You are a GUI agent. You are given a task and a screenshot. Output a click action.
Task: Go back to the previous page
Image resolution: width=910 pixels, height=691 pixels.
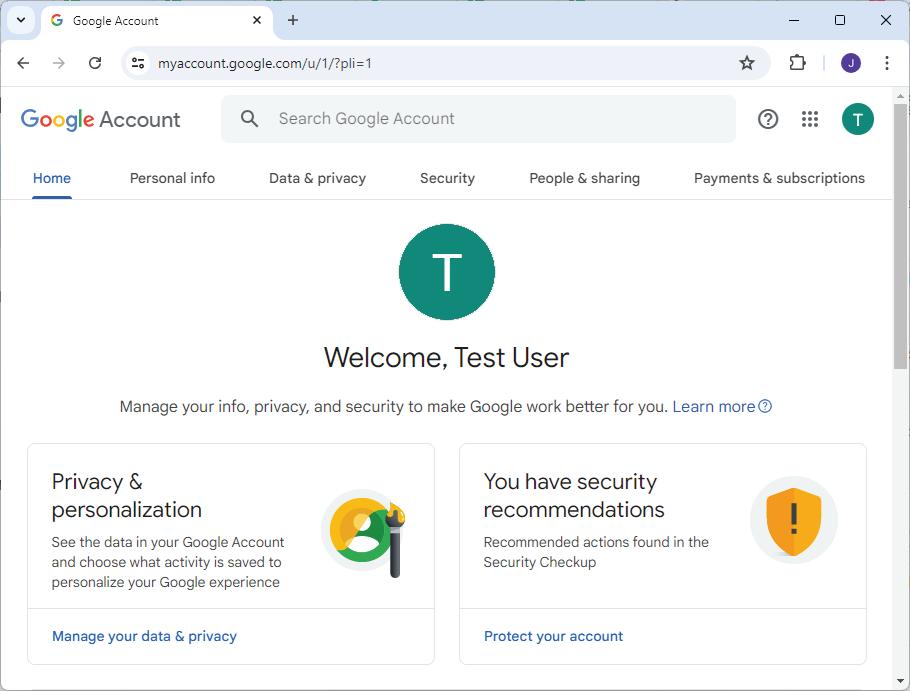click(x=23, y=63)
